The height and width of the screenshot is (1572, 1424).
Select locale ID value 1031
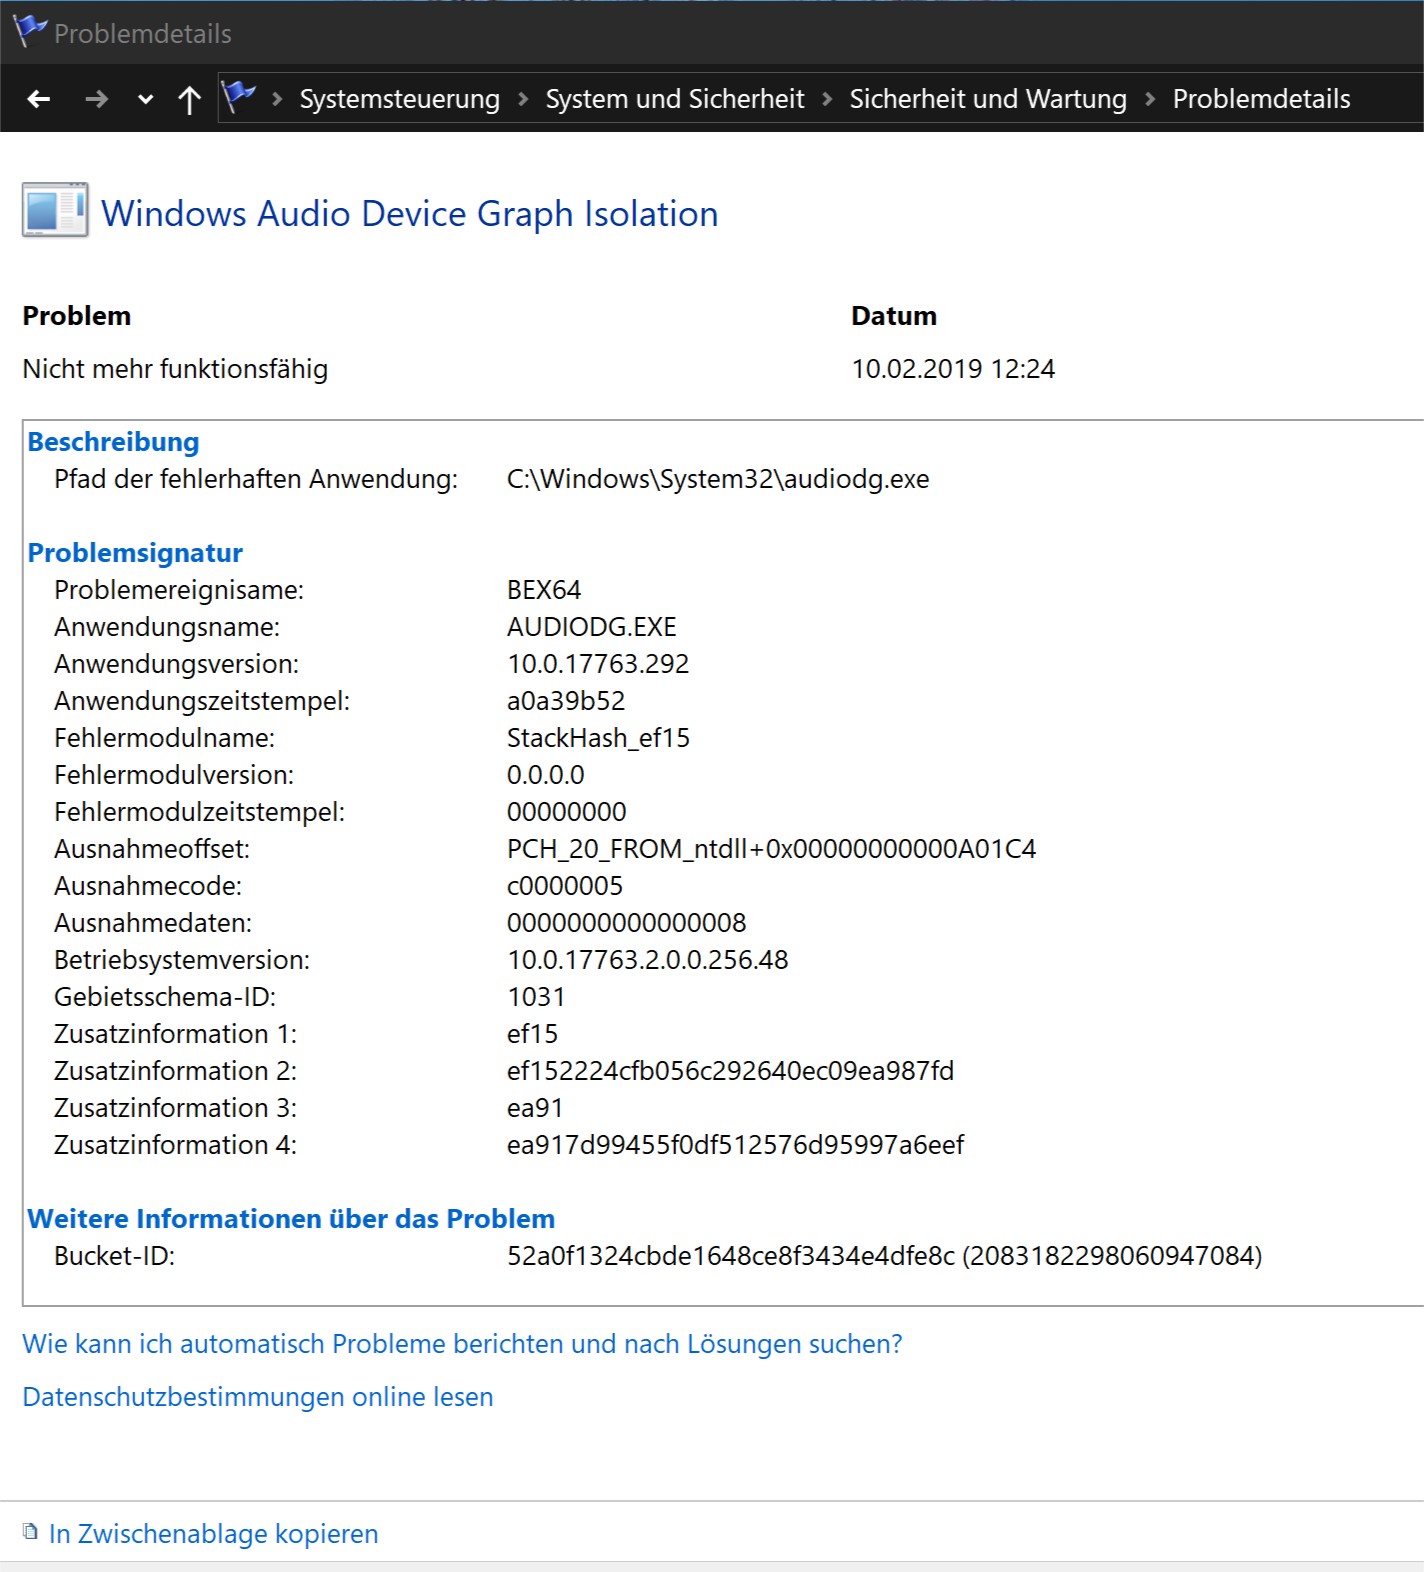coord(536,997)
